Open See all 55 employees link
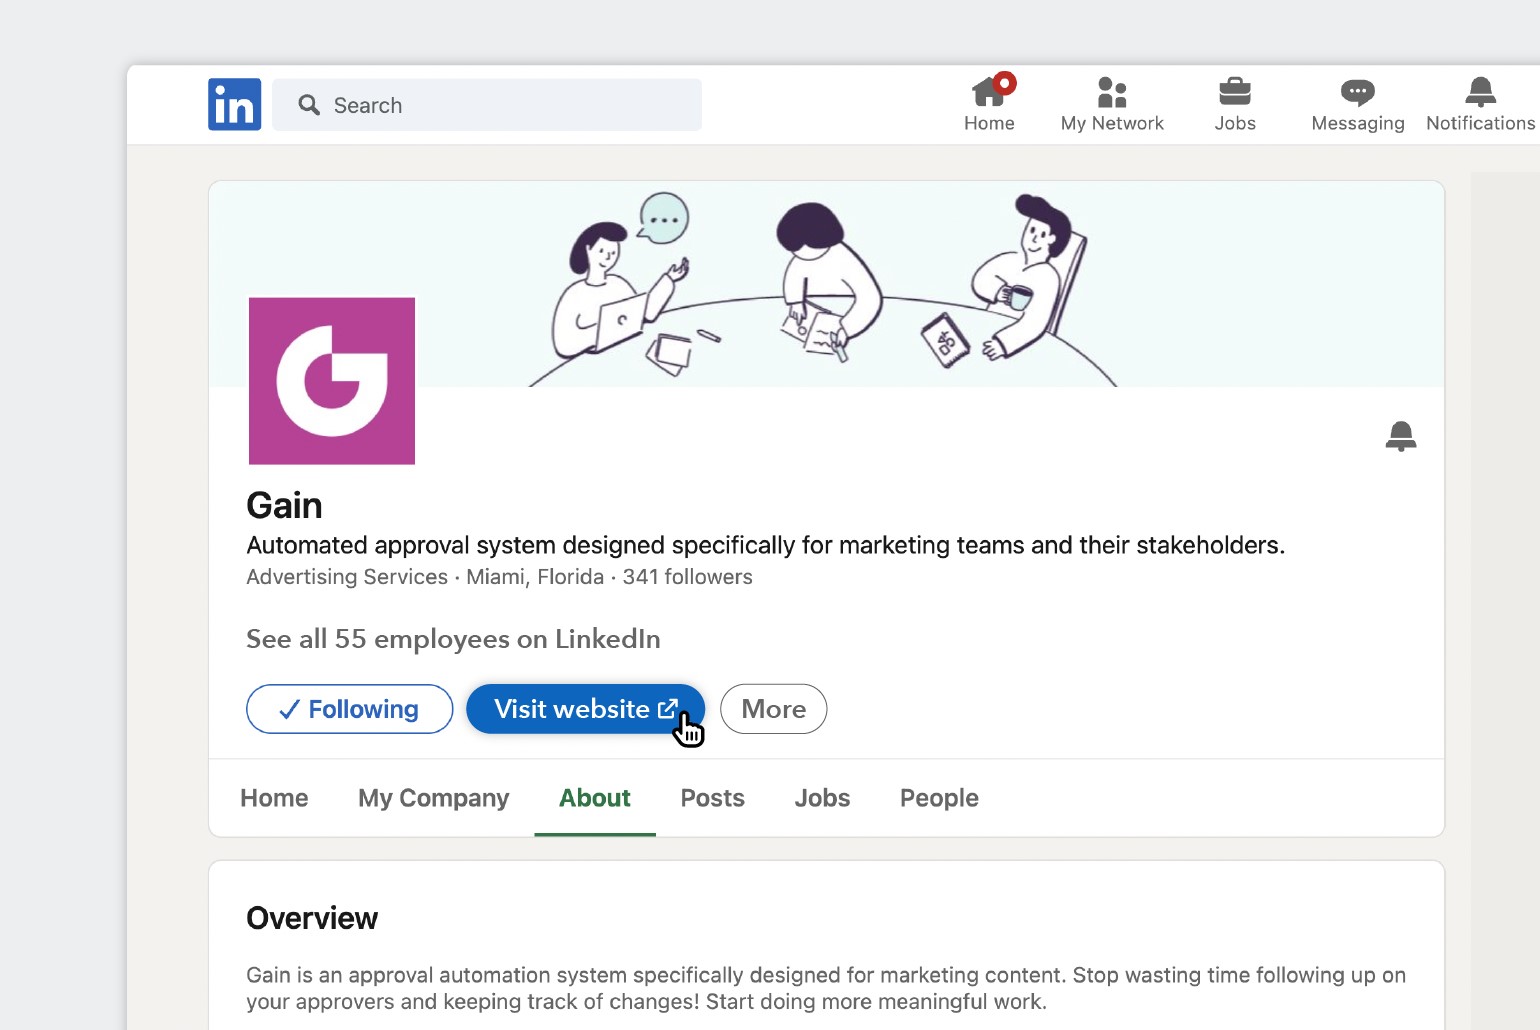 pos(453,639)
